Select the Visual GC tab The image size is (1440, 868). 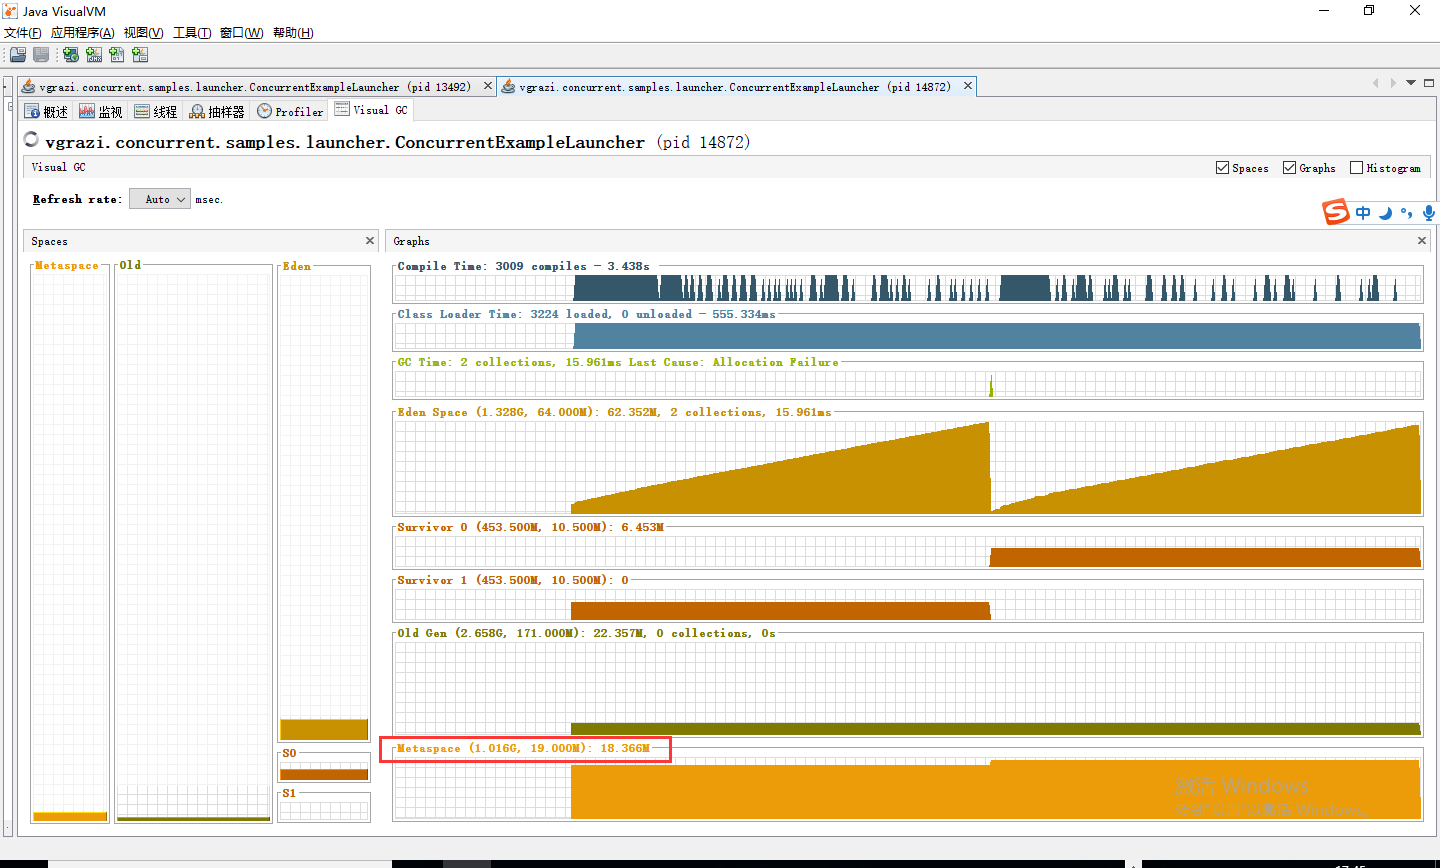pos(371,110)
